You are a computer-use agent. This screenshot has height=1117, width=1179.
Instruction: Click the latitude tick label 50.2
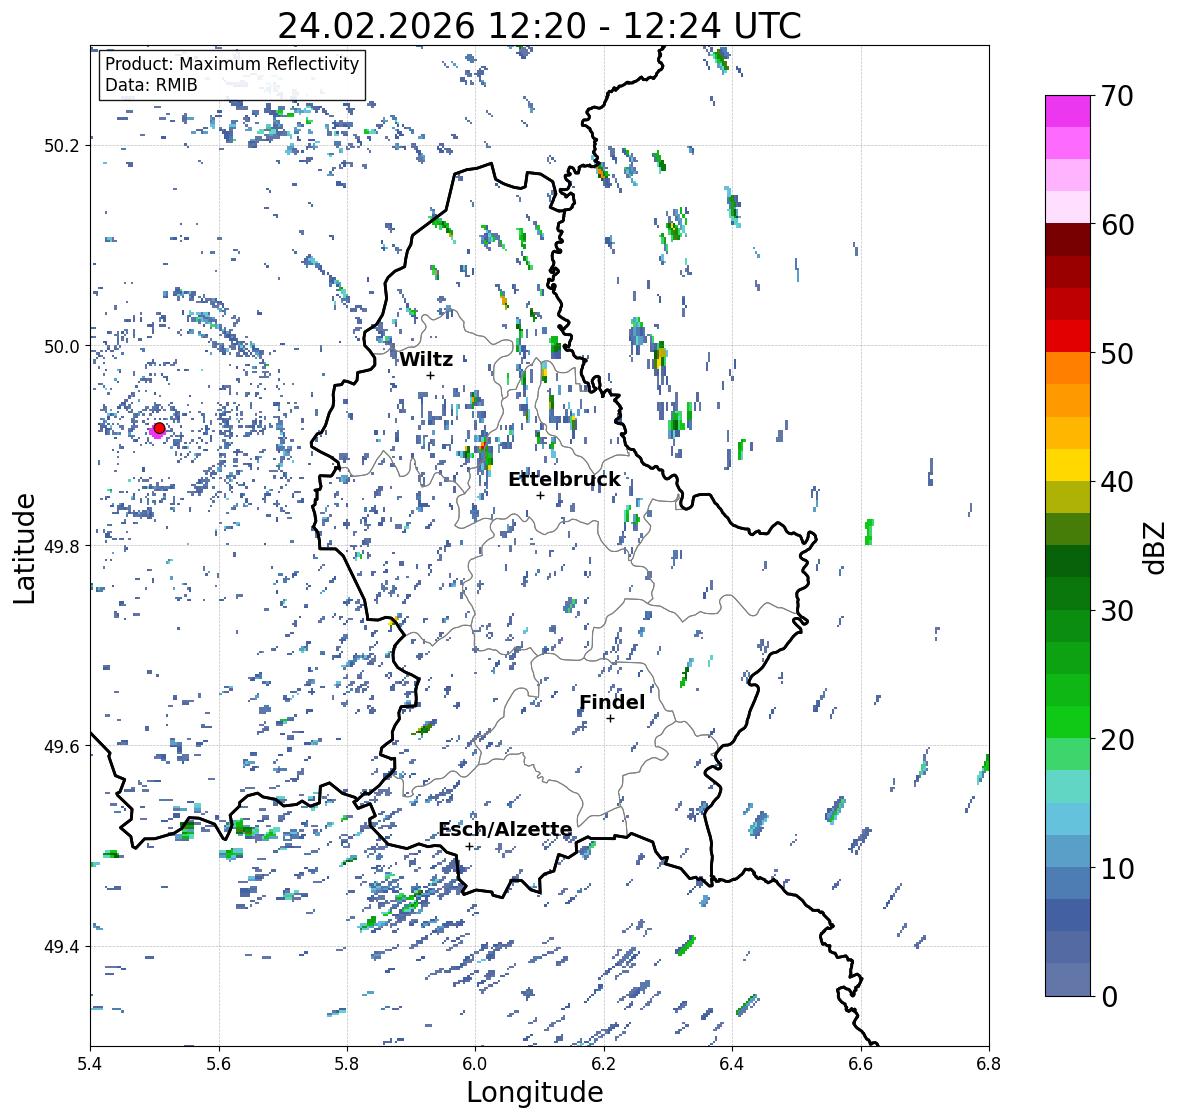point(61,146)
